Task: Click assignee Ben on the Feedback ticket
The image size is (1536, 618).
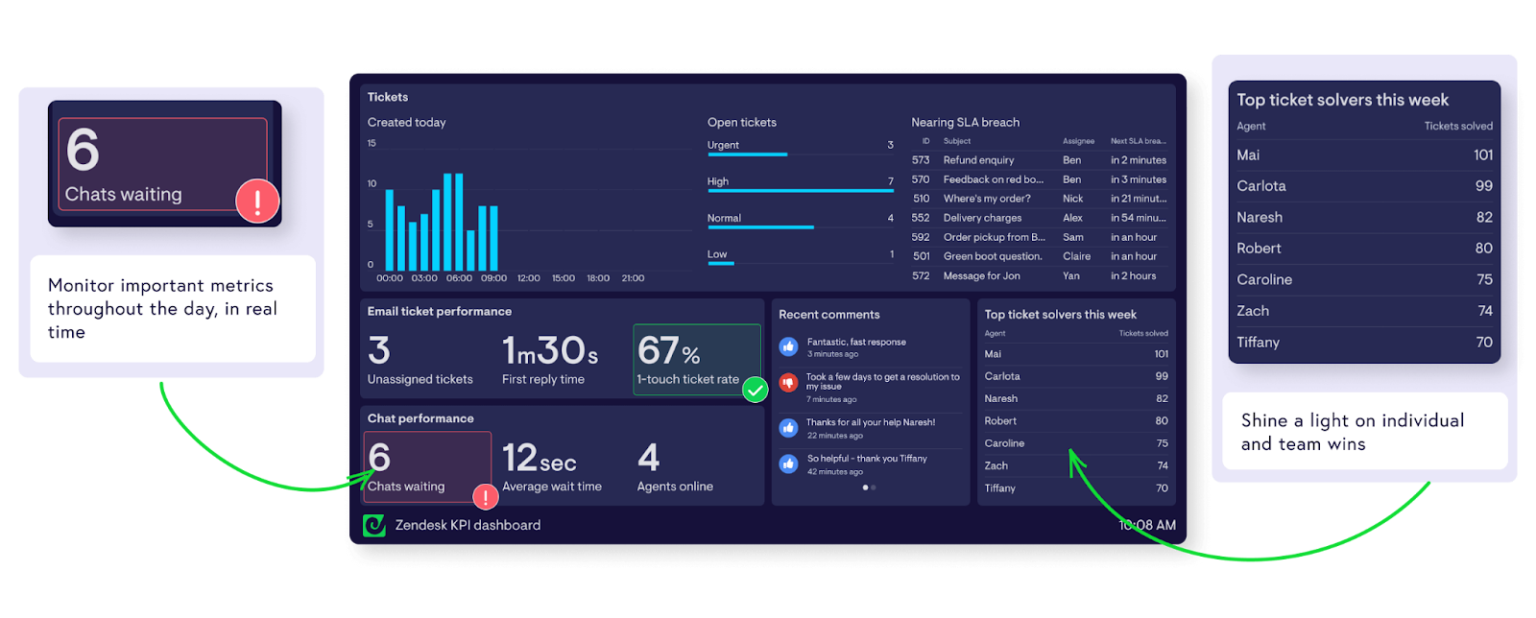Action: pyautogui.click(x=1073, y=179)
